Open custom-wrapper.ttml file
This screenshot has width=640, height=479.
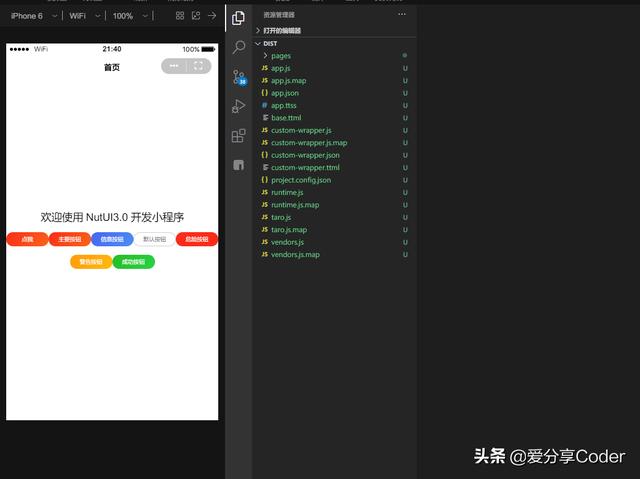click(334, 168)
